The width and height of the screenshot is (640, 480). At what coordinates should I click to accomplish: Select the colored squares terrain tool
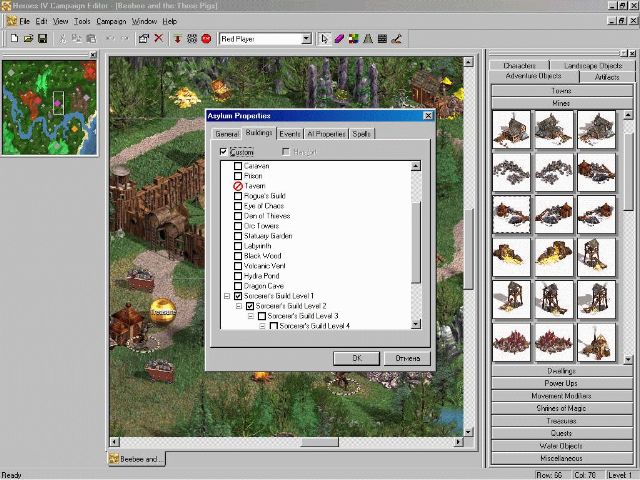(x=353, y=39)
